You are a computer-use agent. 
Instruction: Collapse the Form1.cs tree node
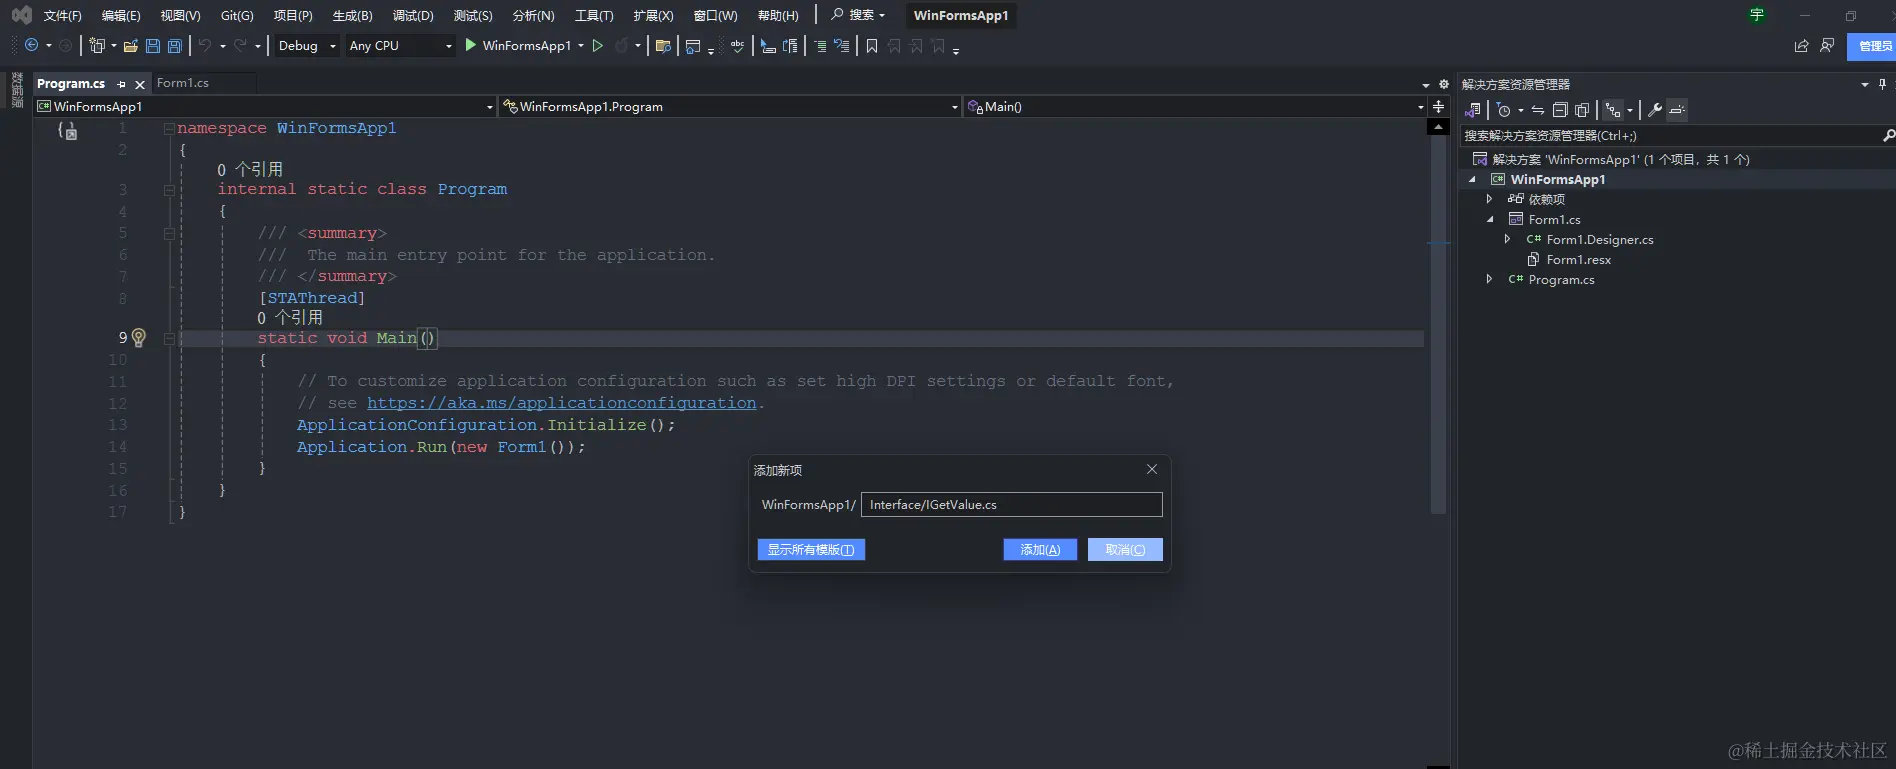point(1490,220)
